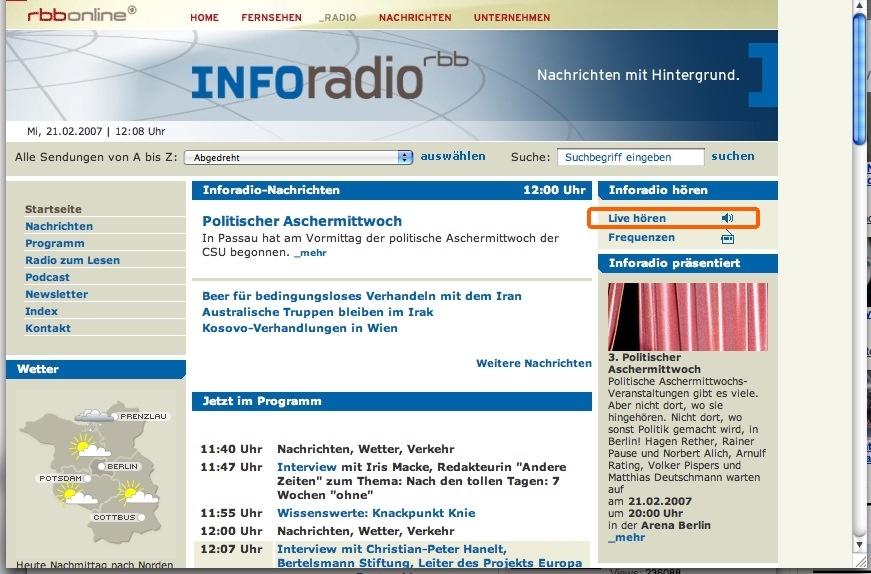Click the scrollbar down arrow
The width and height of the screenshot is (871, 574).
tap(859, 545)
